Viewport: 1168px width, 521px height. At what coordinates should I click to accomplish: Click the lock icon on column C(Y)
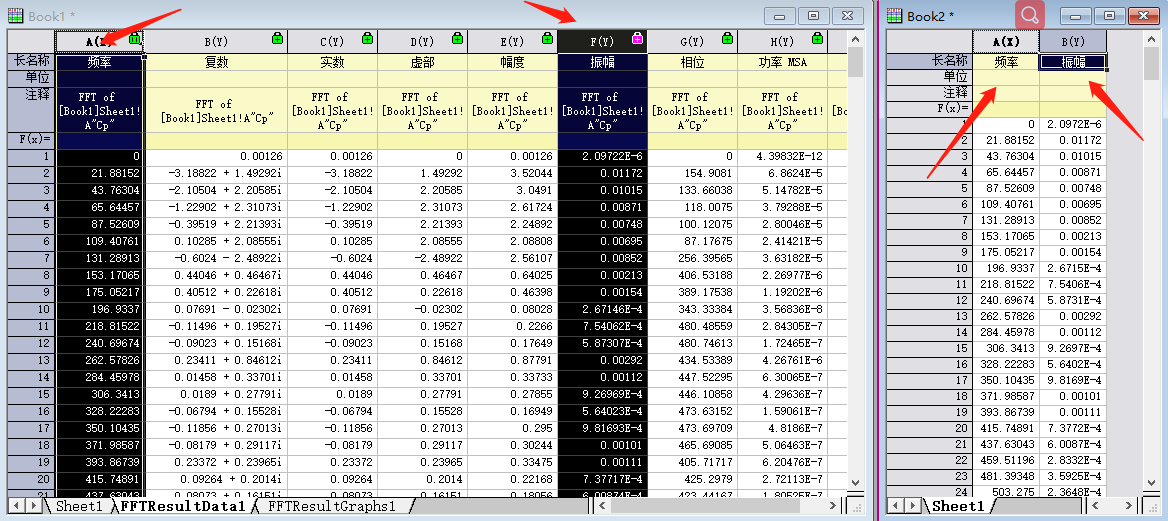367,39
